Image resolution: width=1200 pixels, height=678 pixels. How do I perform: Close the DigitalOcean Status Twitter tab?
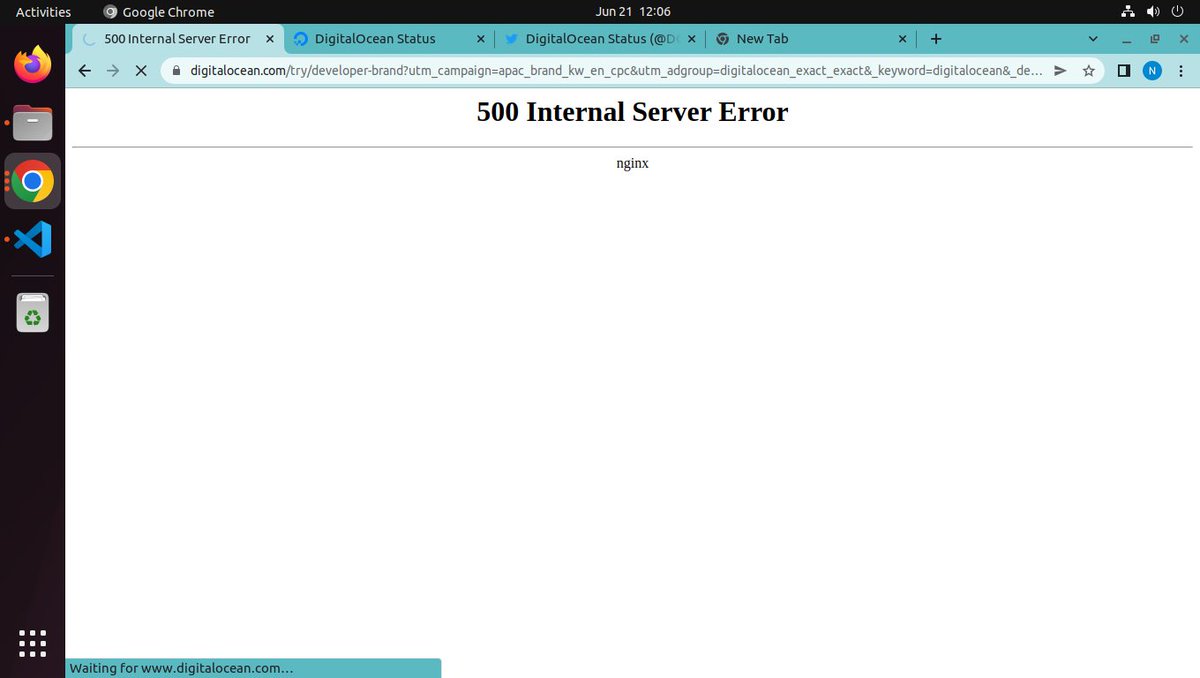(x=692, y=39)
